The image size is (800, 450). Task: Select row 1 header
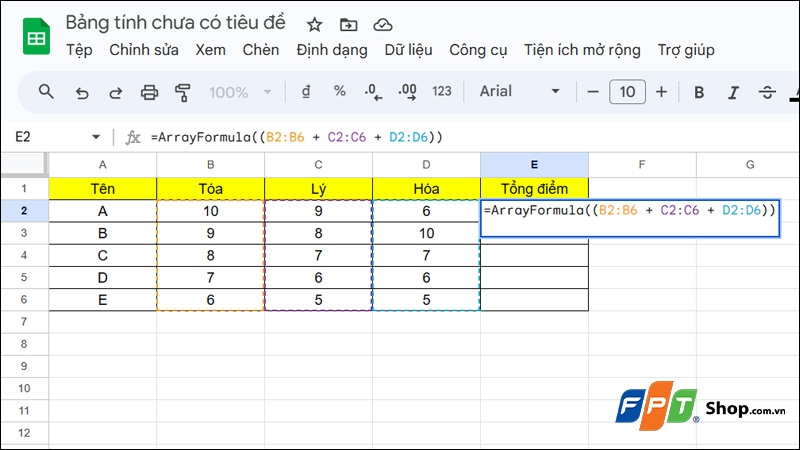coord(24,188)
